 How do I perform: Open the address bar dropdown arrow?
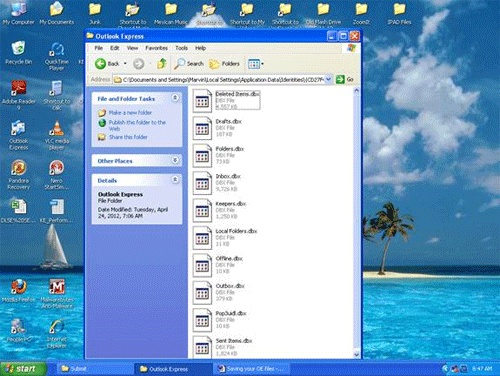tap(328, 79)
